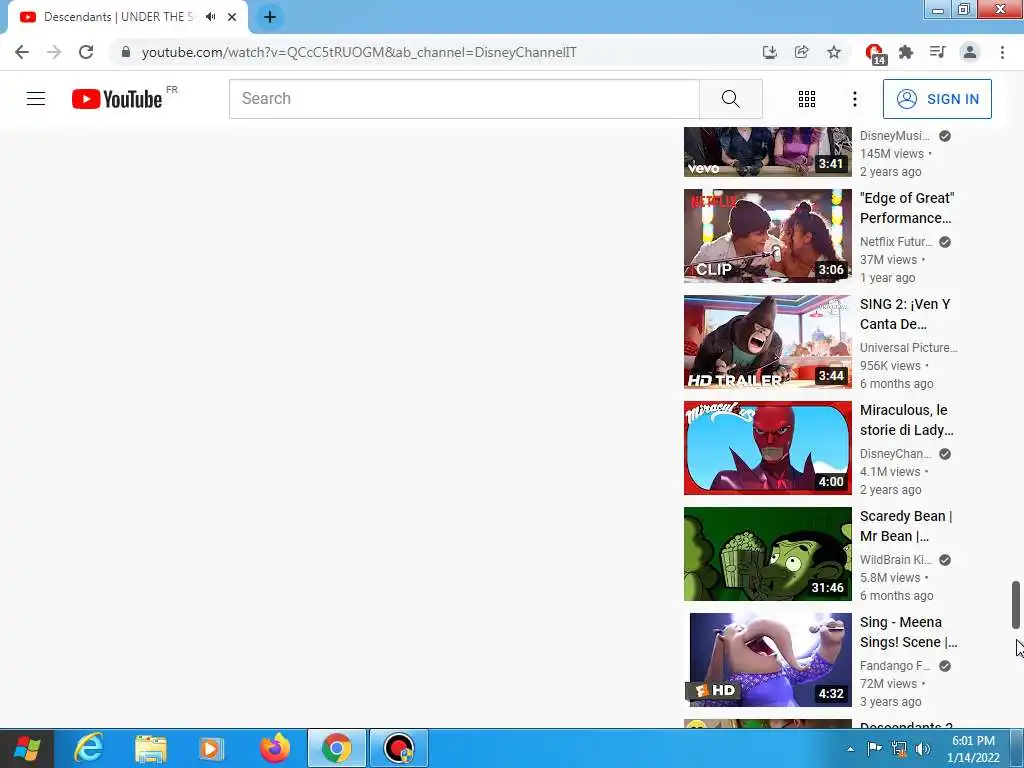The width and height of the screenshot is (1024, 768).
Task: Open a new browser tab
Action: (x=270, y=17)
